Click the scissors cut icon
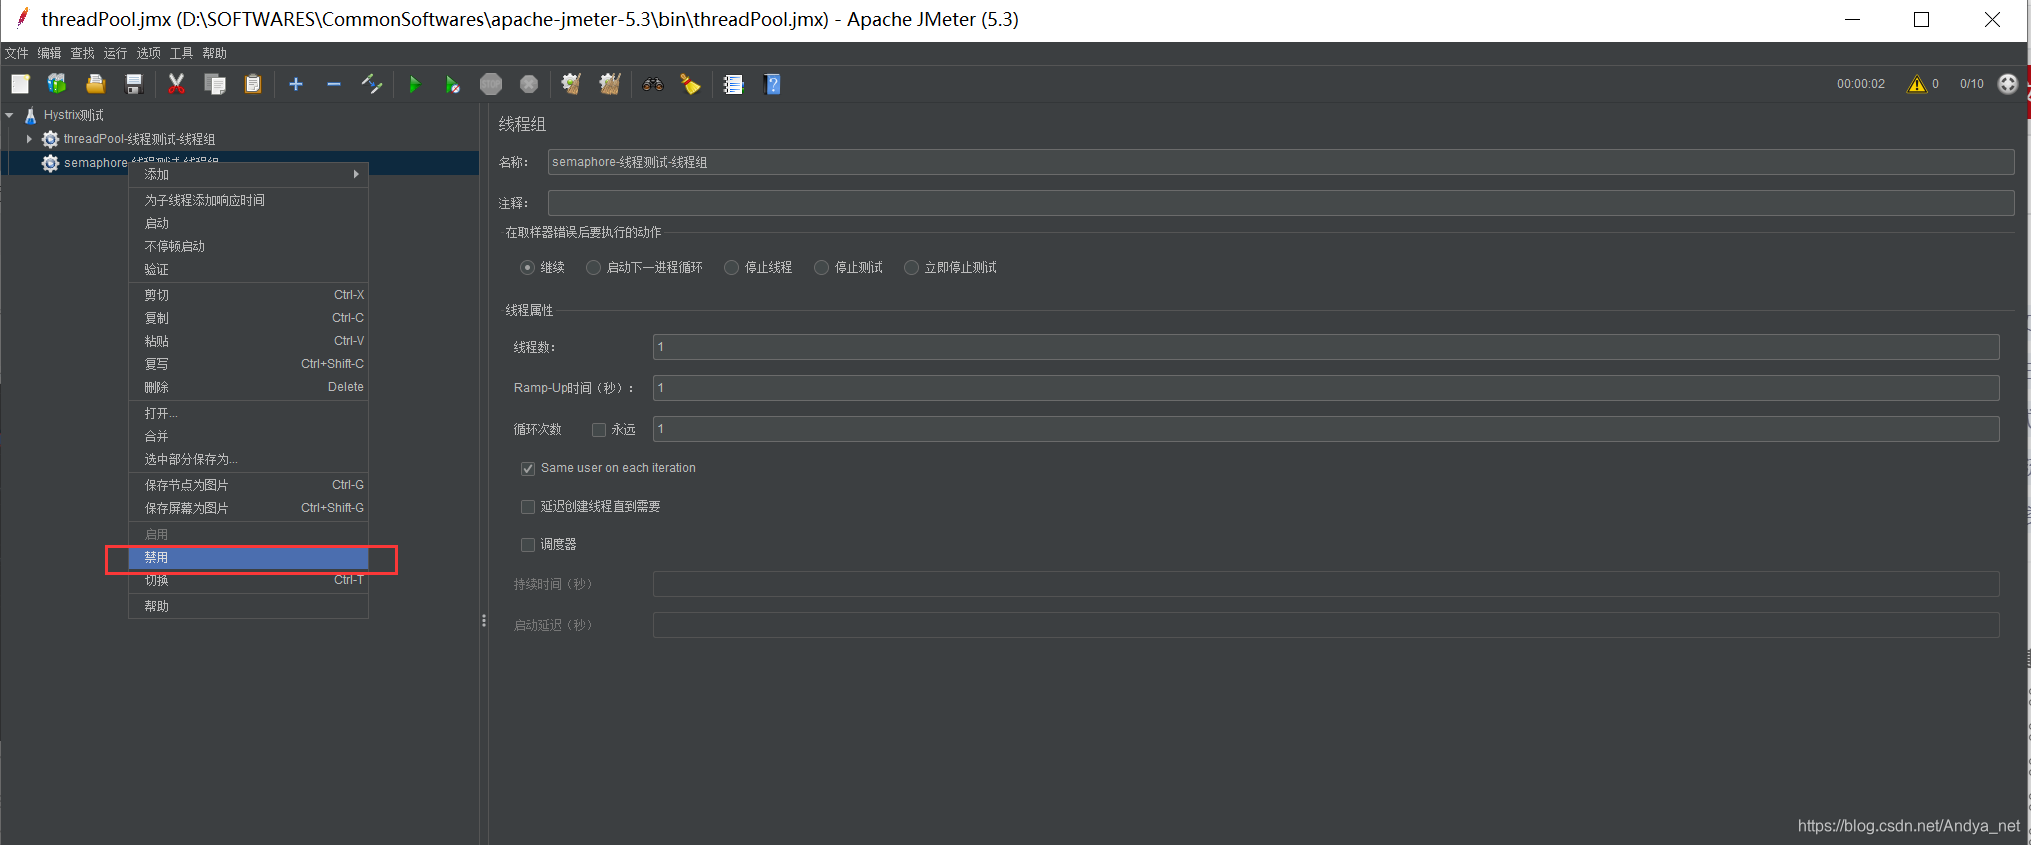The height and width of the screenshot is (845, 2031). click(x=177, y=84)
